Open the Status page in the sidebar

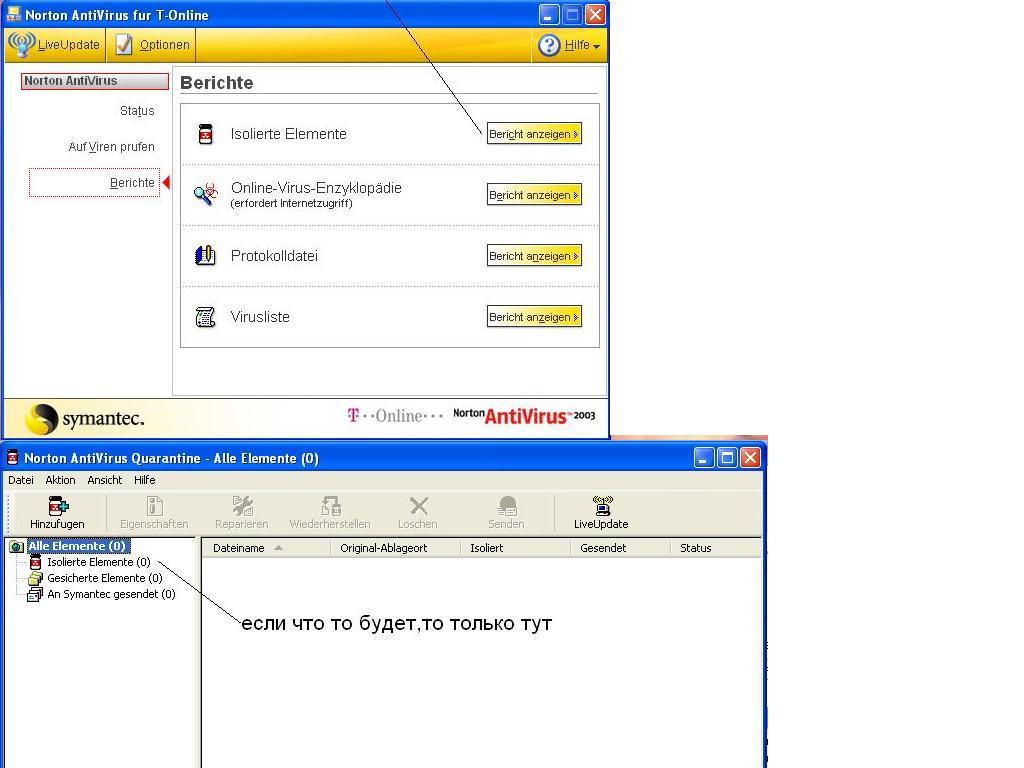pyautogui.click(x=137, y=110)
